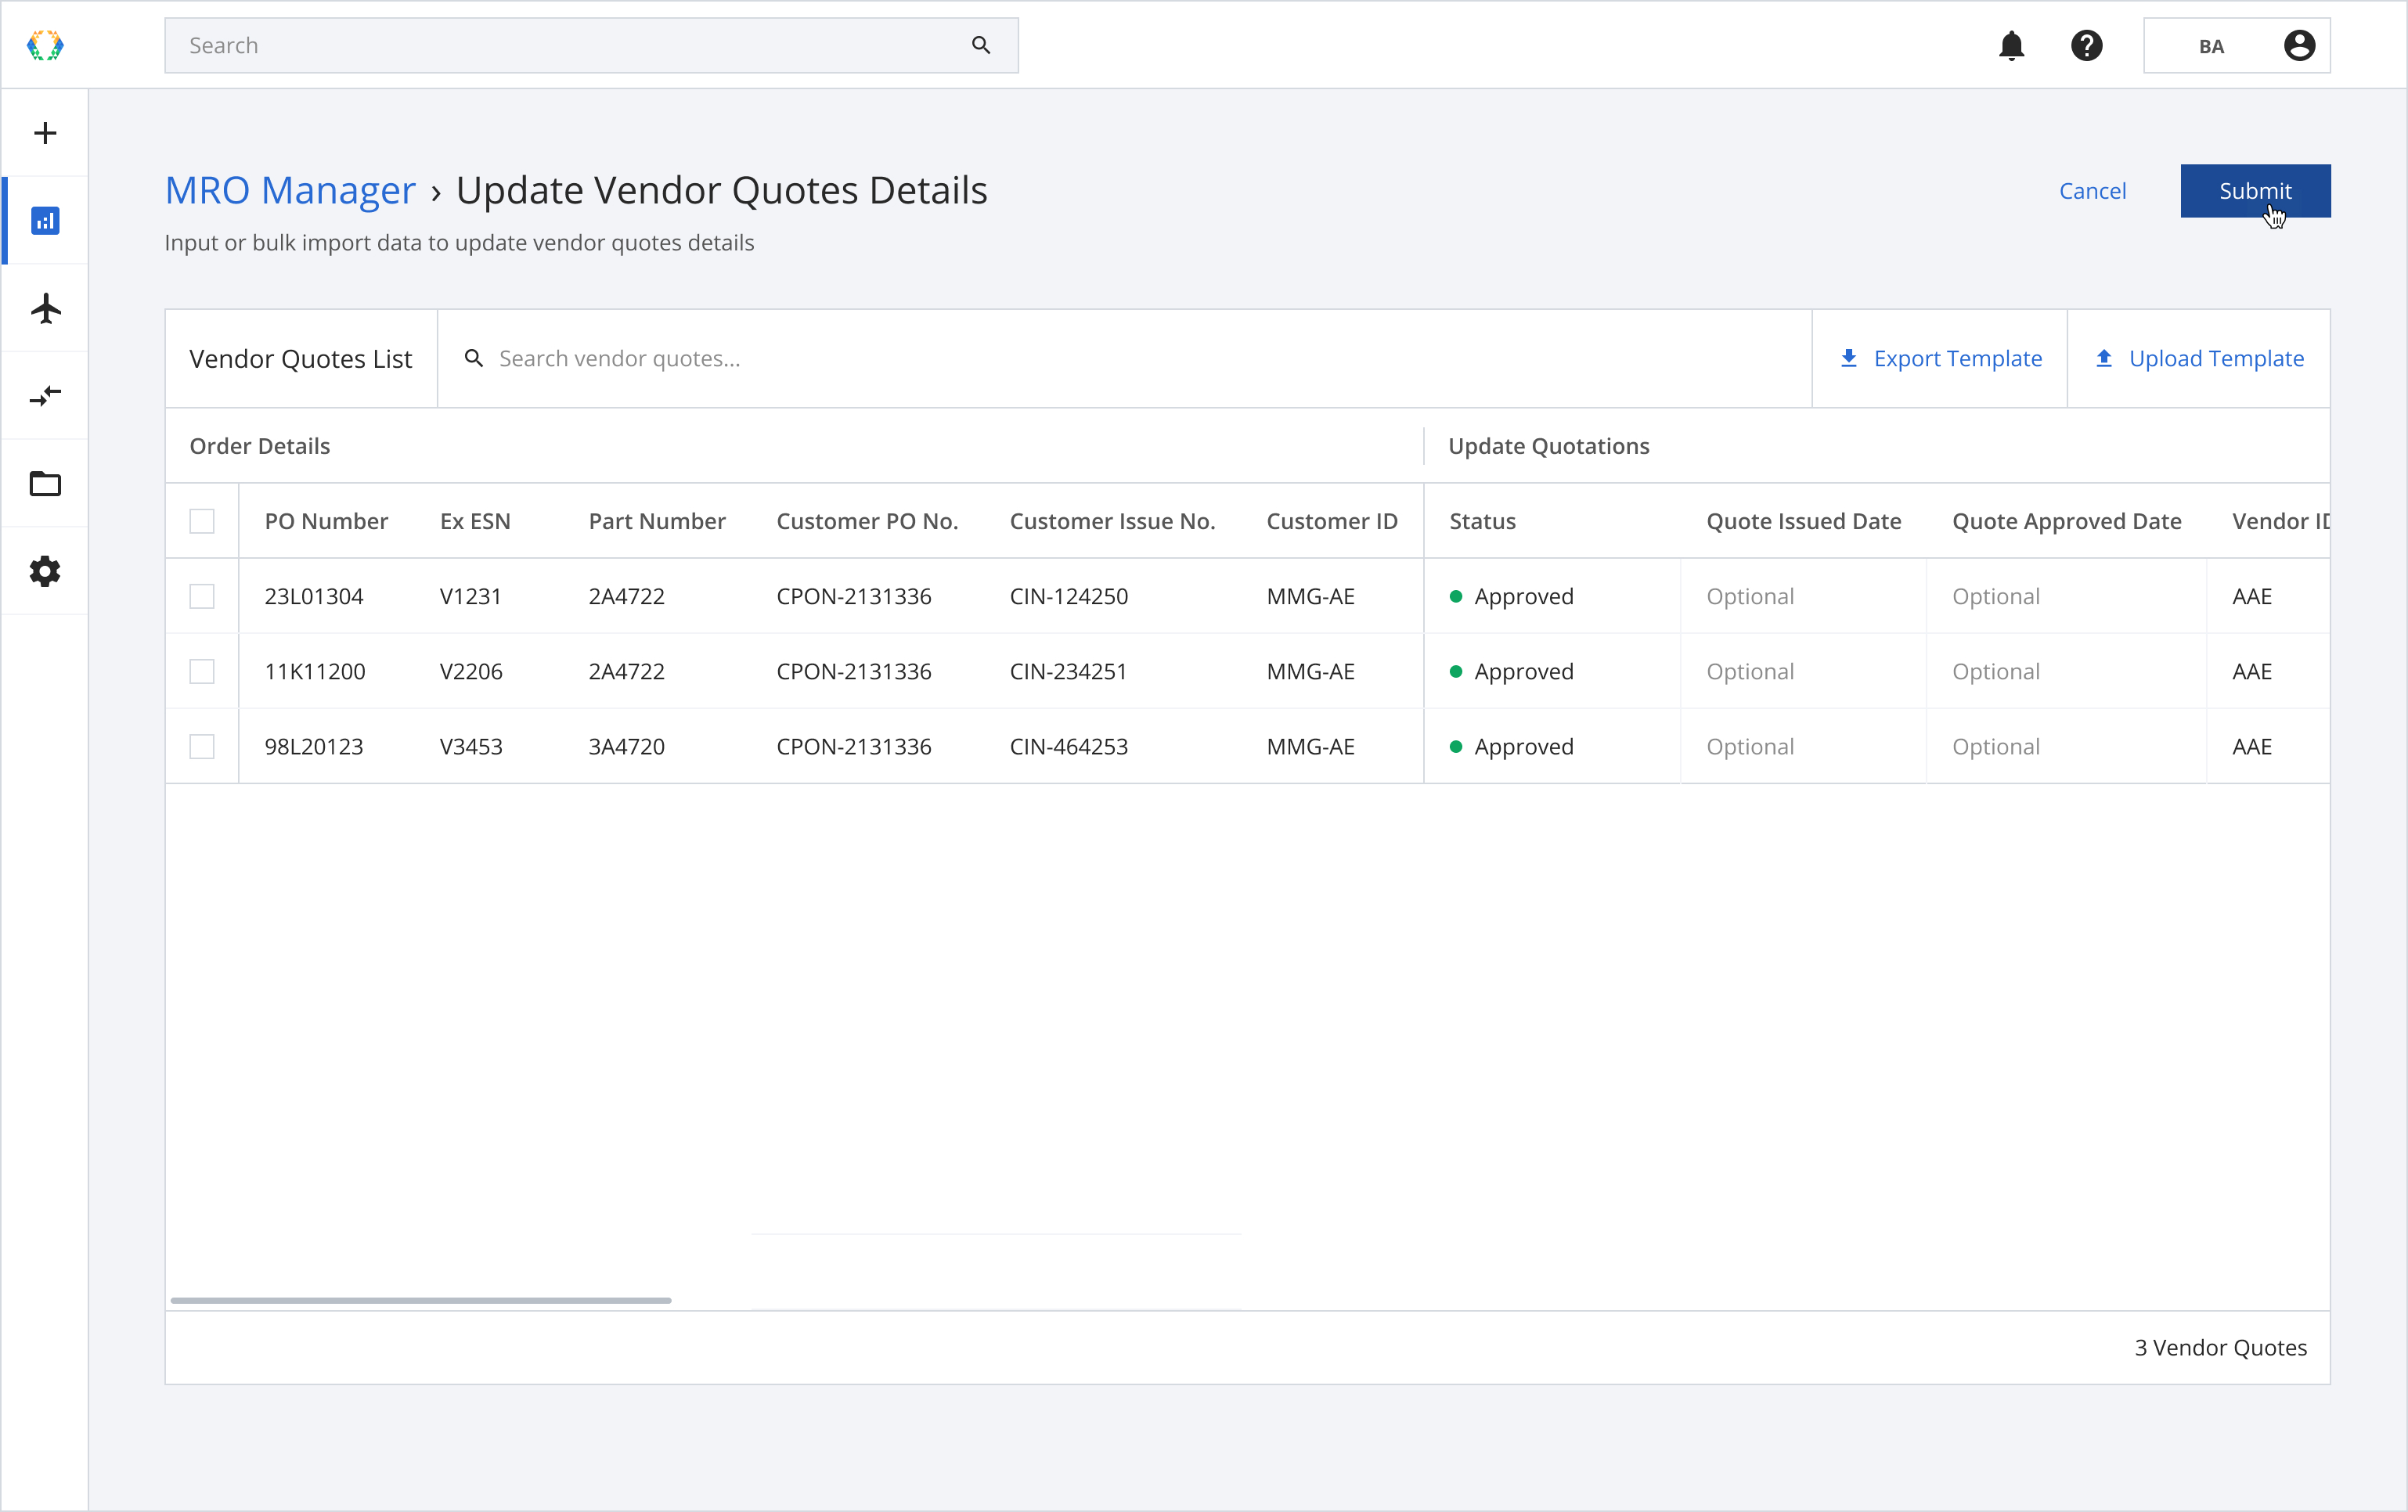Focus the Search vendor quotes field
Screen dimensions: 2408x1512
(x=1124, y=358)
